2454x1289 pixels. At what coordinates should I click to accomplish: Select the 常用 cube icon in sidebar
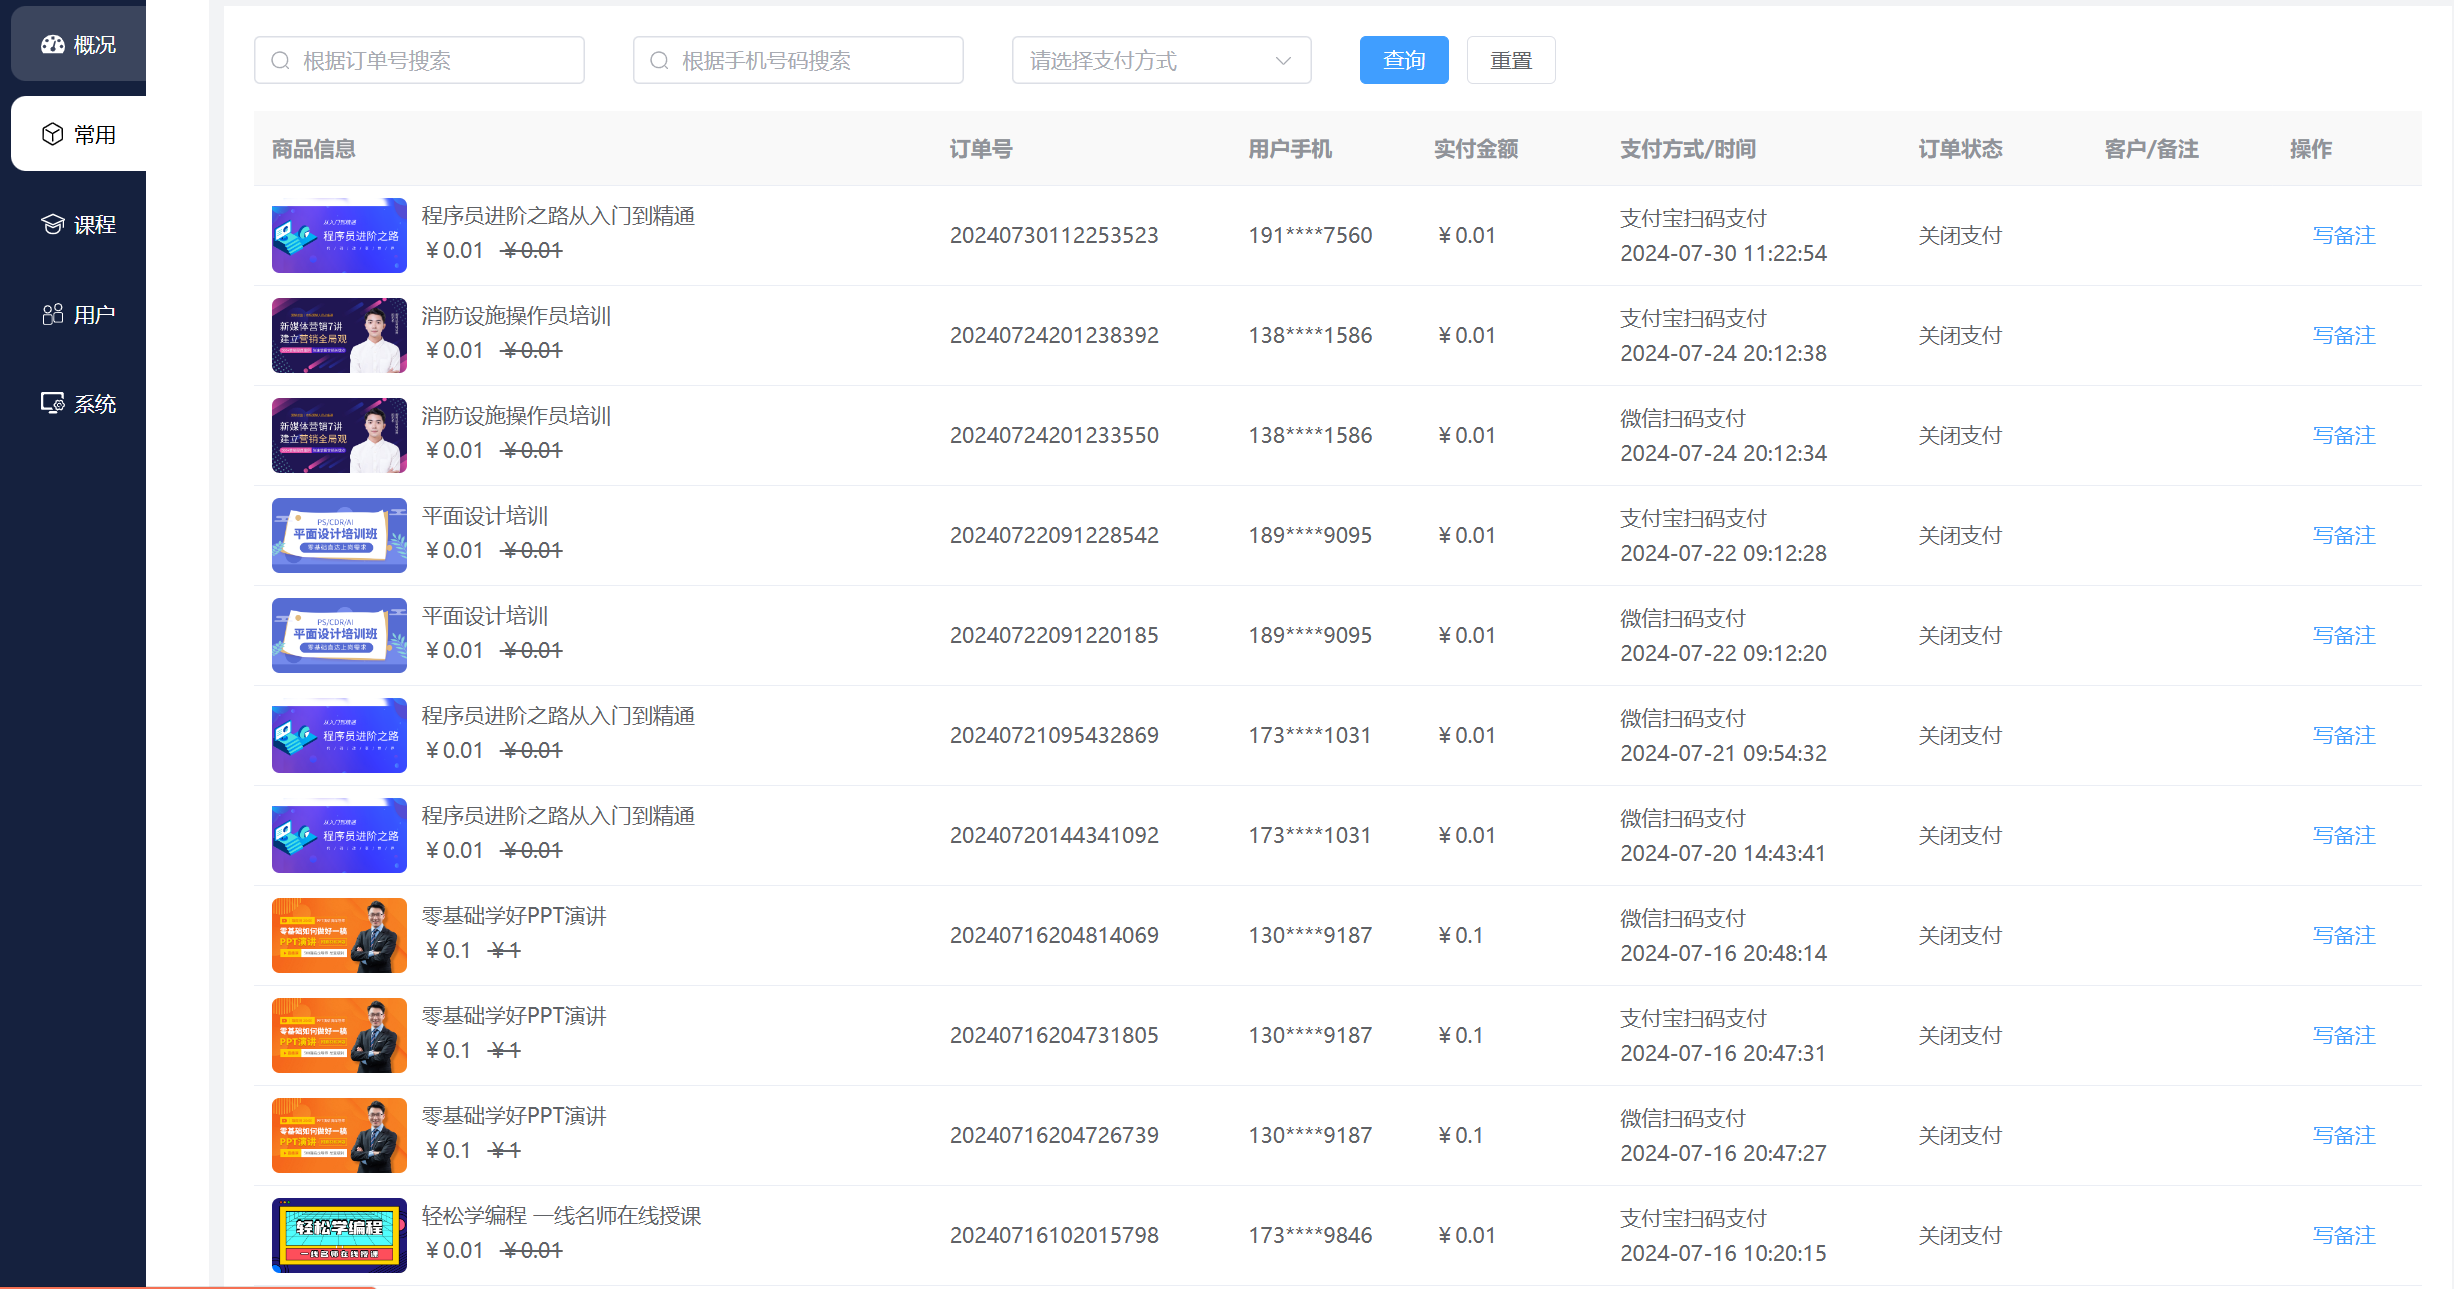pos(53,135)
